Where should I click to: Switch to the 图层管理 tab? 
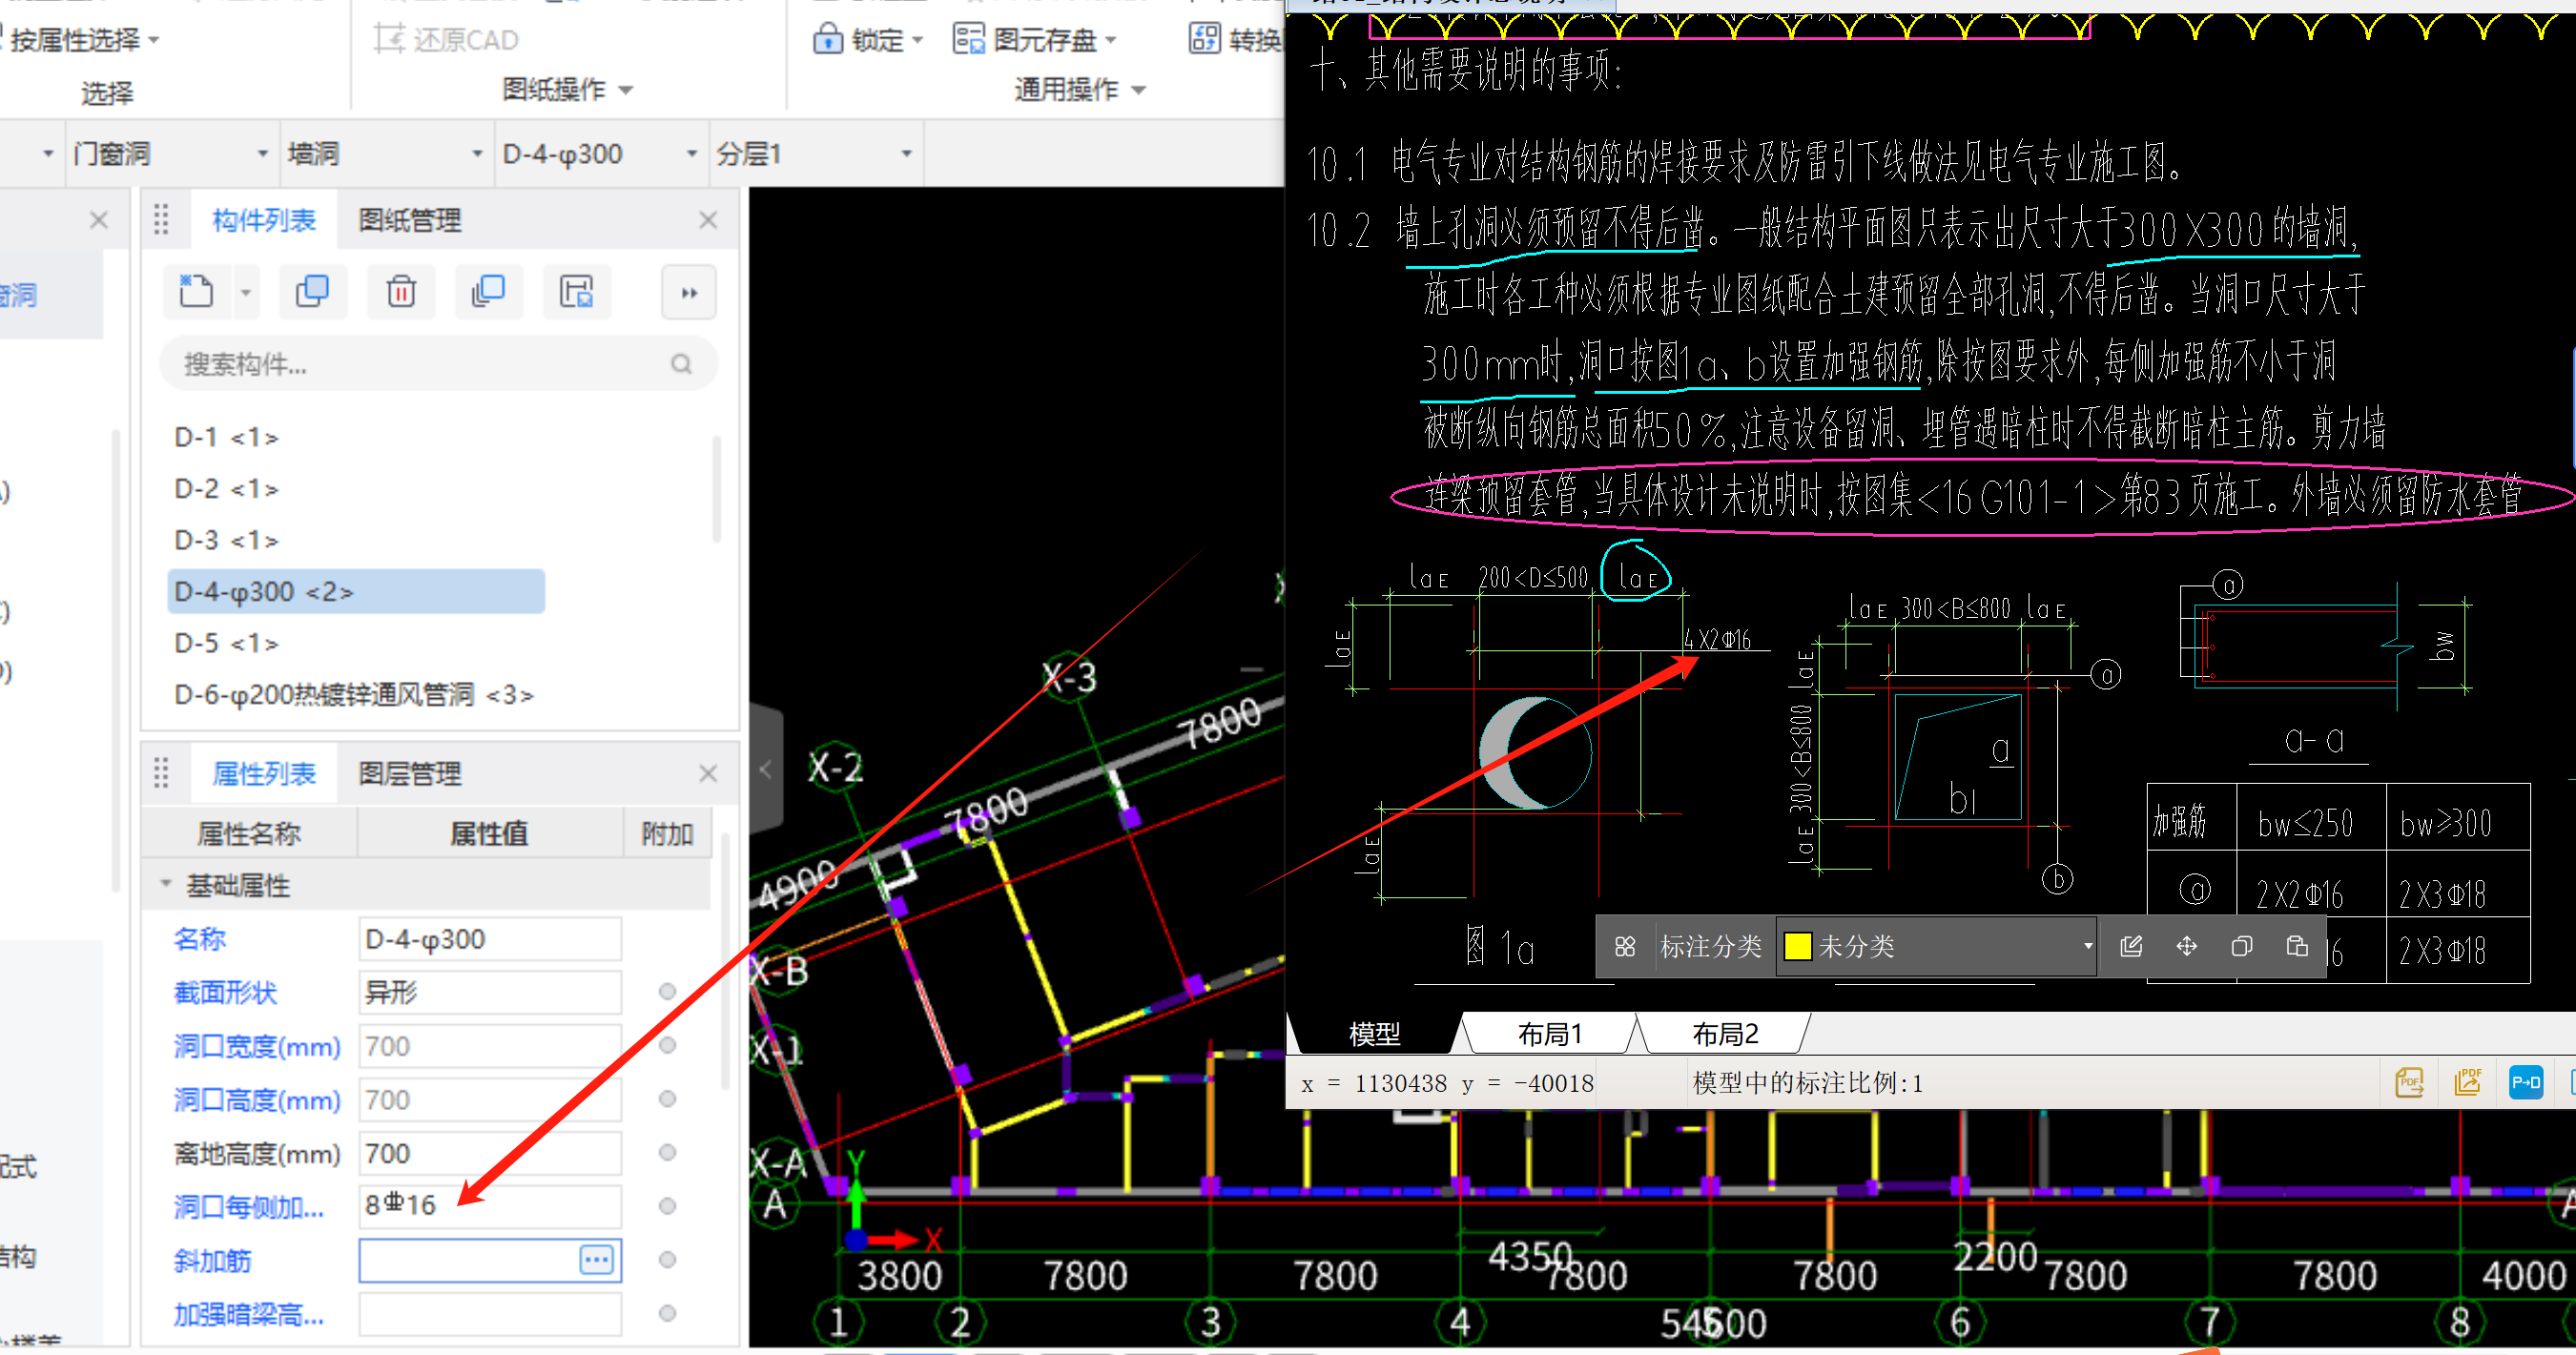(410, 773)
